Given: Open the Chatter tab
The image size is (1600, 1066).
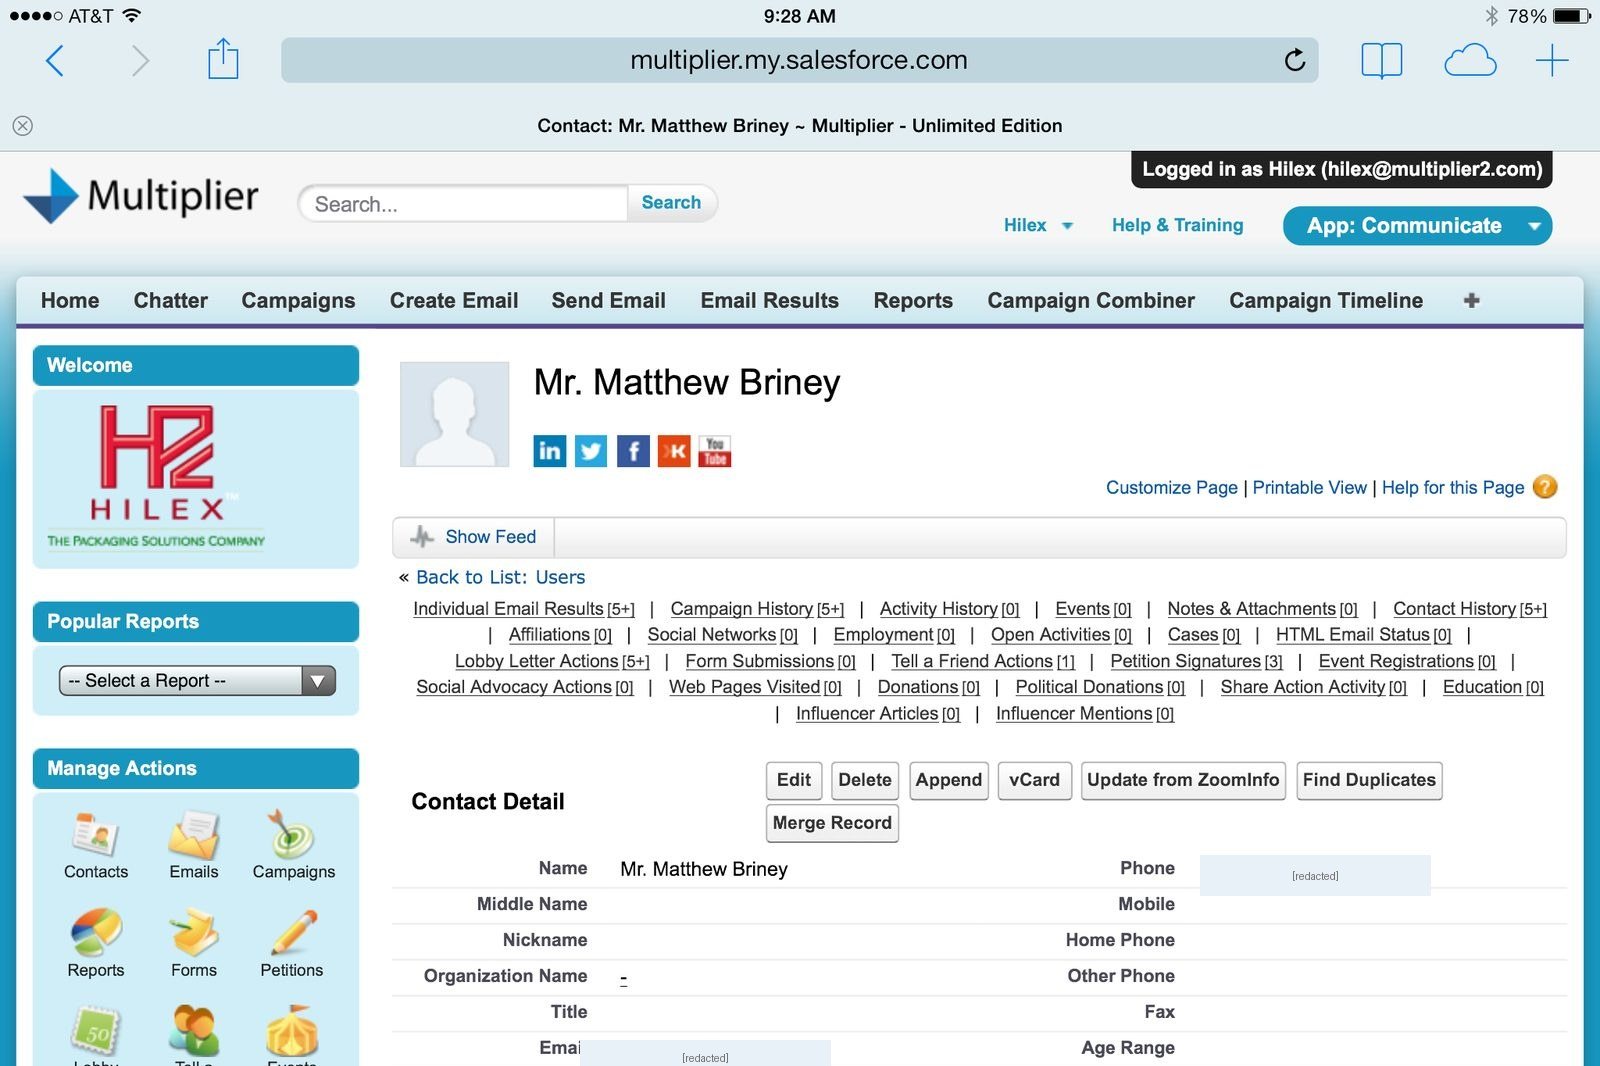Looking at the screenshot, I should [171, 301].
